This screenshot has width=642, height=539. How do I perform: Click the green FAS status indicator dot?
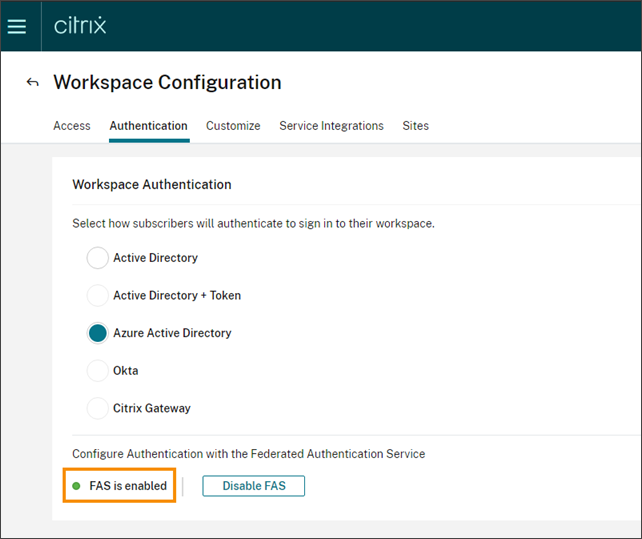coord(76,486)
